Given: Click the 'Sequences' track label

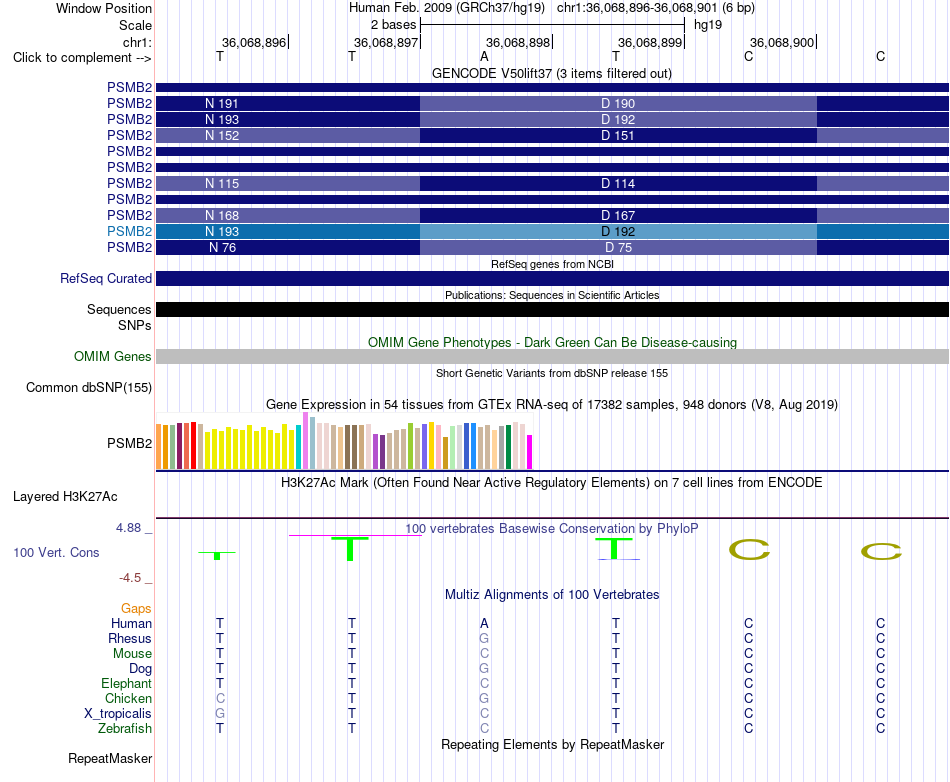Looking at the screenshot, I should pyautogui.click(x=119, y=310).
